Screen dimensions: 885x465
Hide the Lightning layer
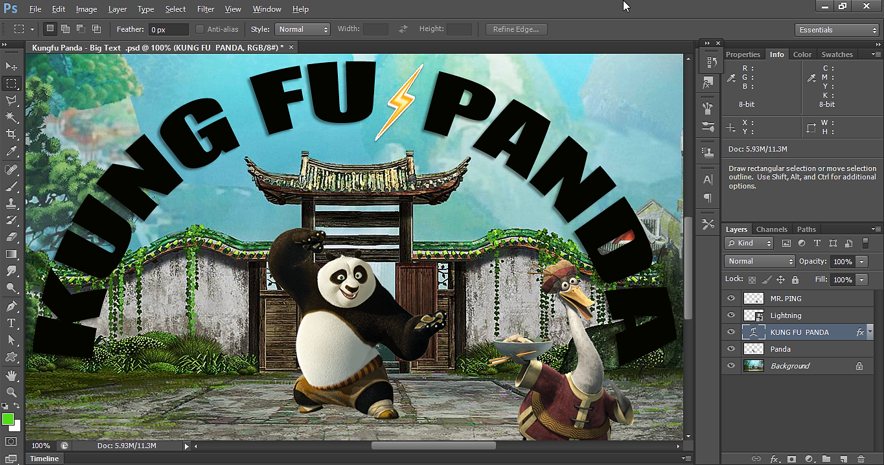pos(731,315)
